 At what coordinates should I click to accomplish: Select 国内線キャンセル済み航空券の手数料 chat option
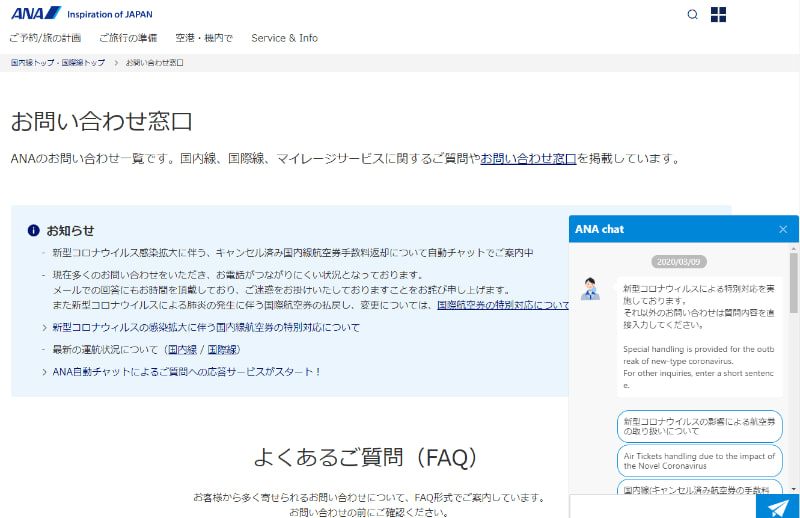pos(699,487)
